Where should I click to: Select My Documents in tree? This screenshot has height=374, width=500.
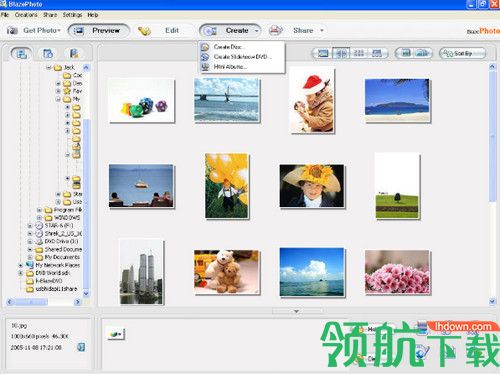pyautogui.click(x=58, y=257)
